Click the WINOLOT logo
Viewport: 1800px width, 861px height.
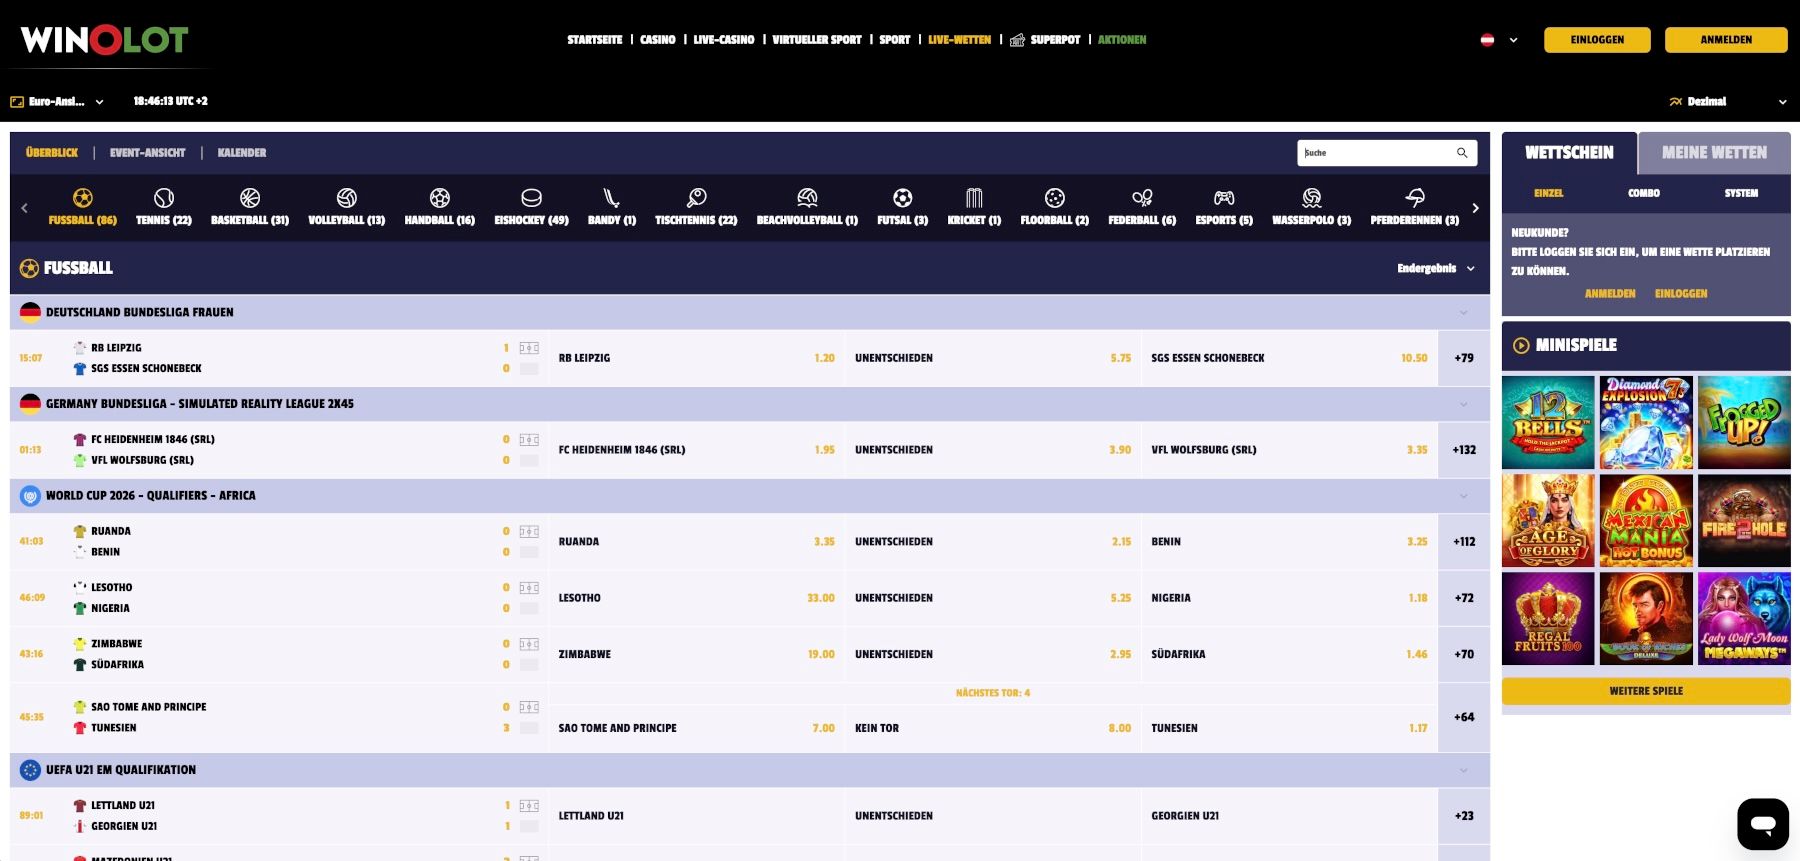point(105,39)
